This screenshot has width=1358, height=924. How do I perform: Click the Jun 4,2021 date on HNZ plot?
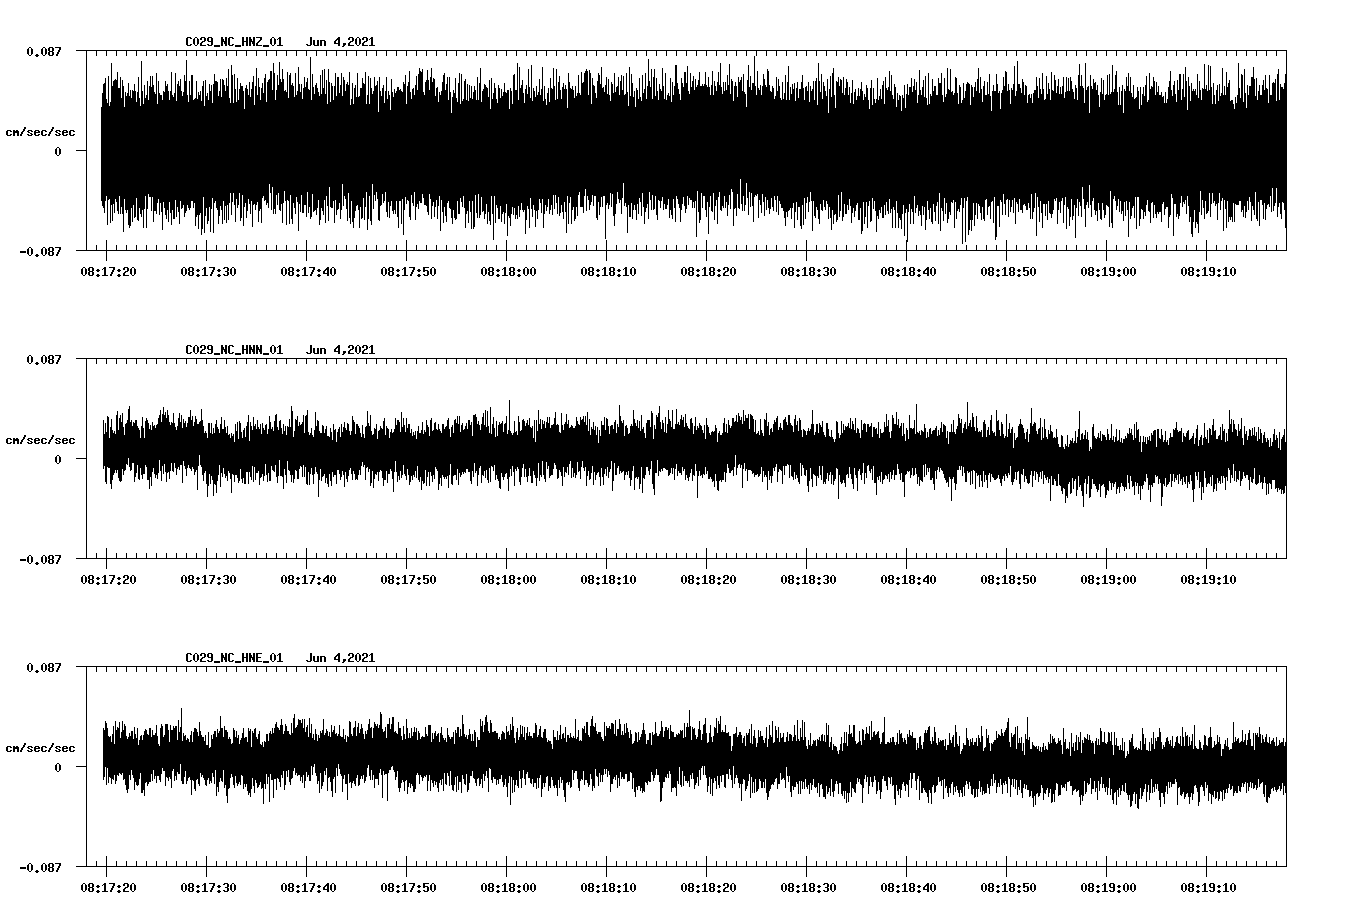(x=340, y=42)
